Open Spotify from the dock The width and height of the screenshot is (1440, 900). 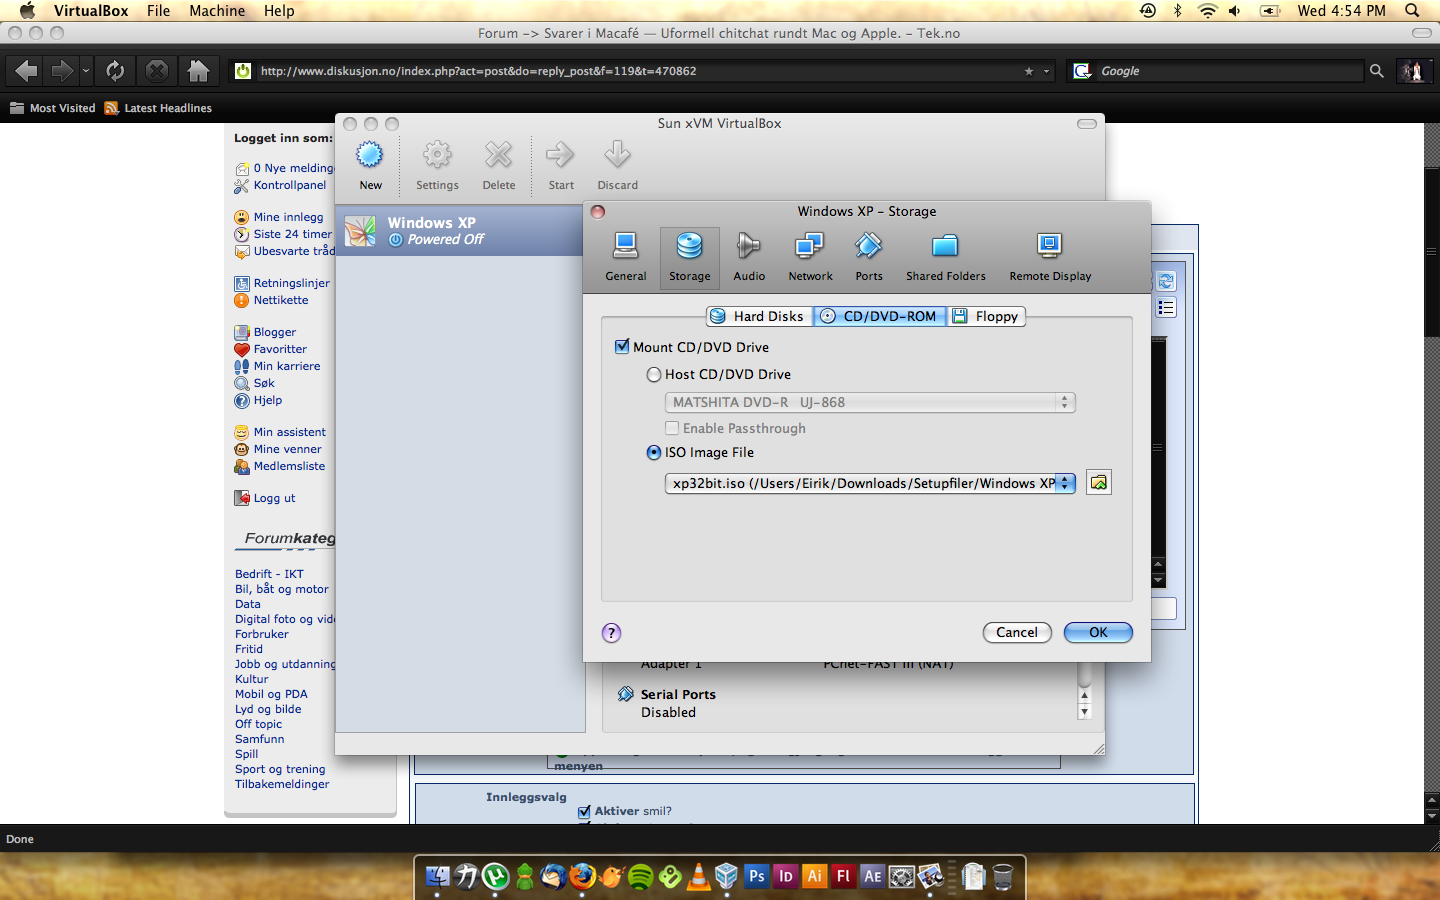(x=641, y=877)
